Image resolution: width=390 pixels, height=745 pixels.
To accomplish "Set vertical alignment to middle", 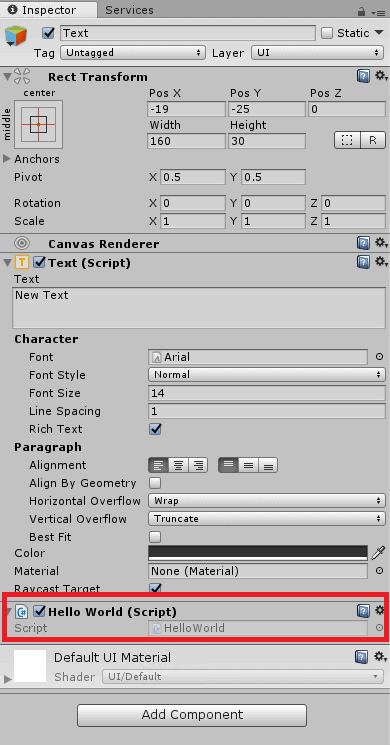I will point(248,465).
